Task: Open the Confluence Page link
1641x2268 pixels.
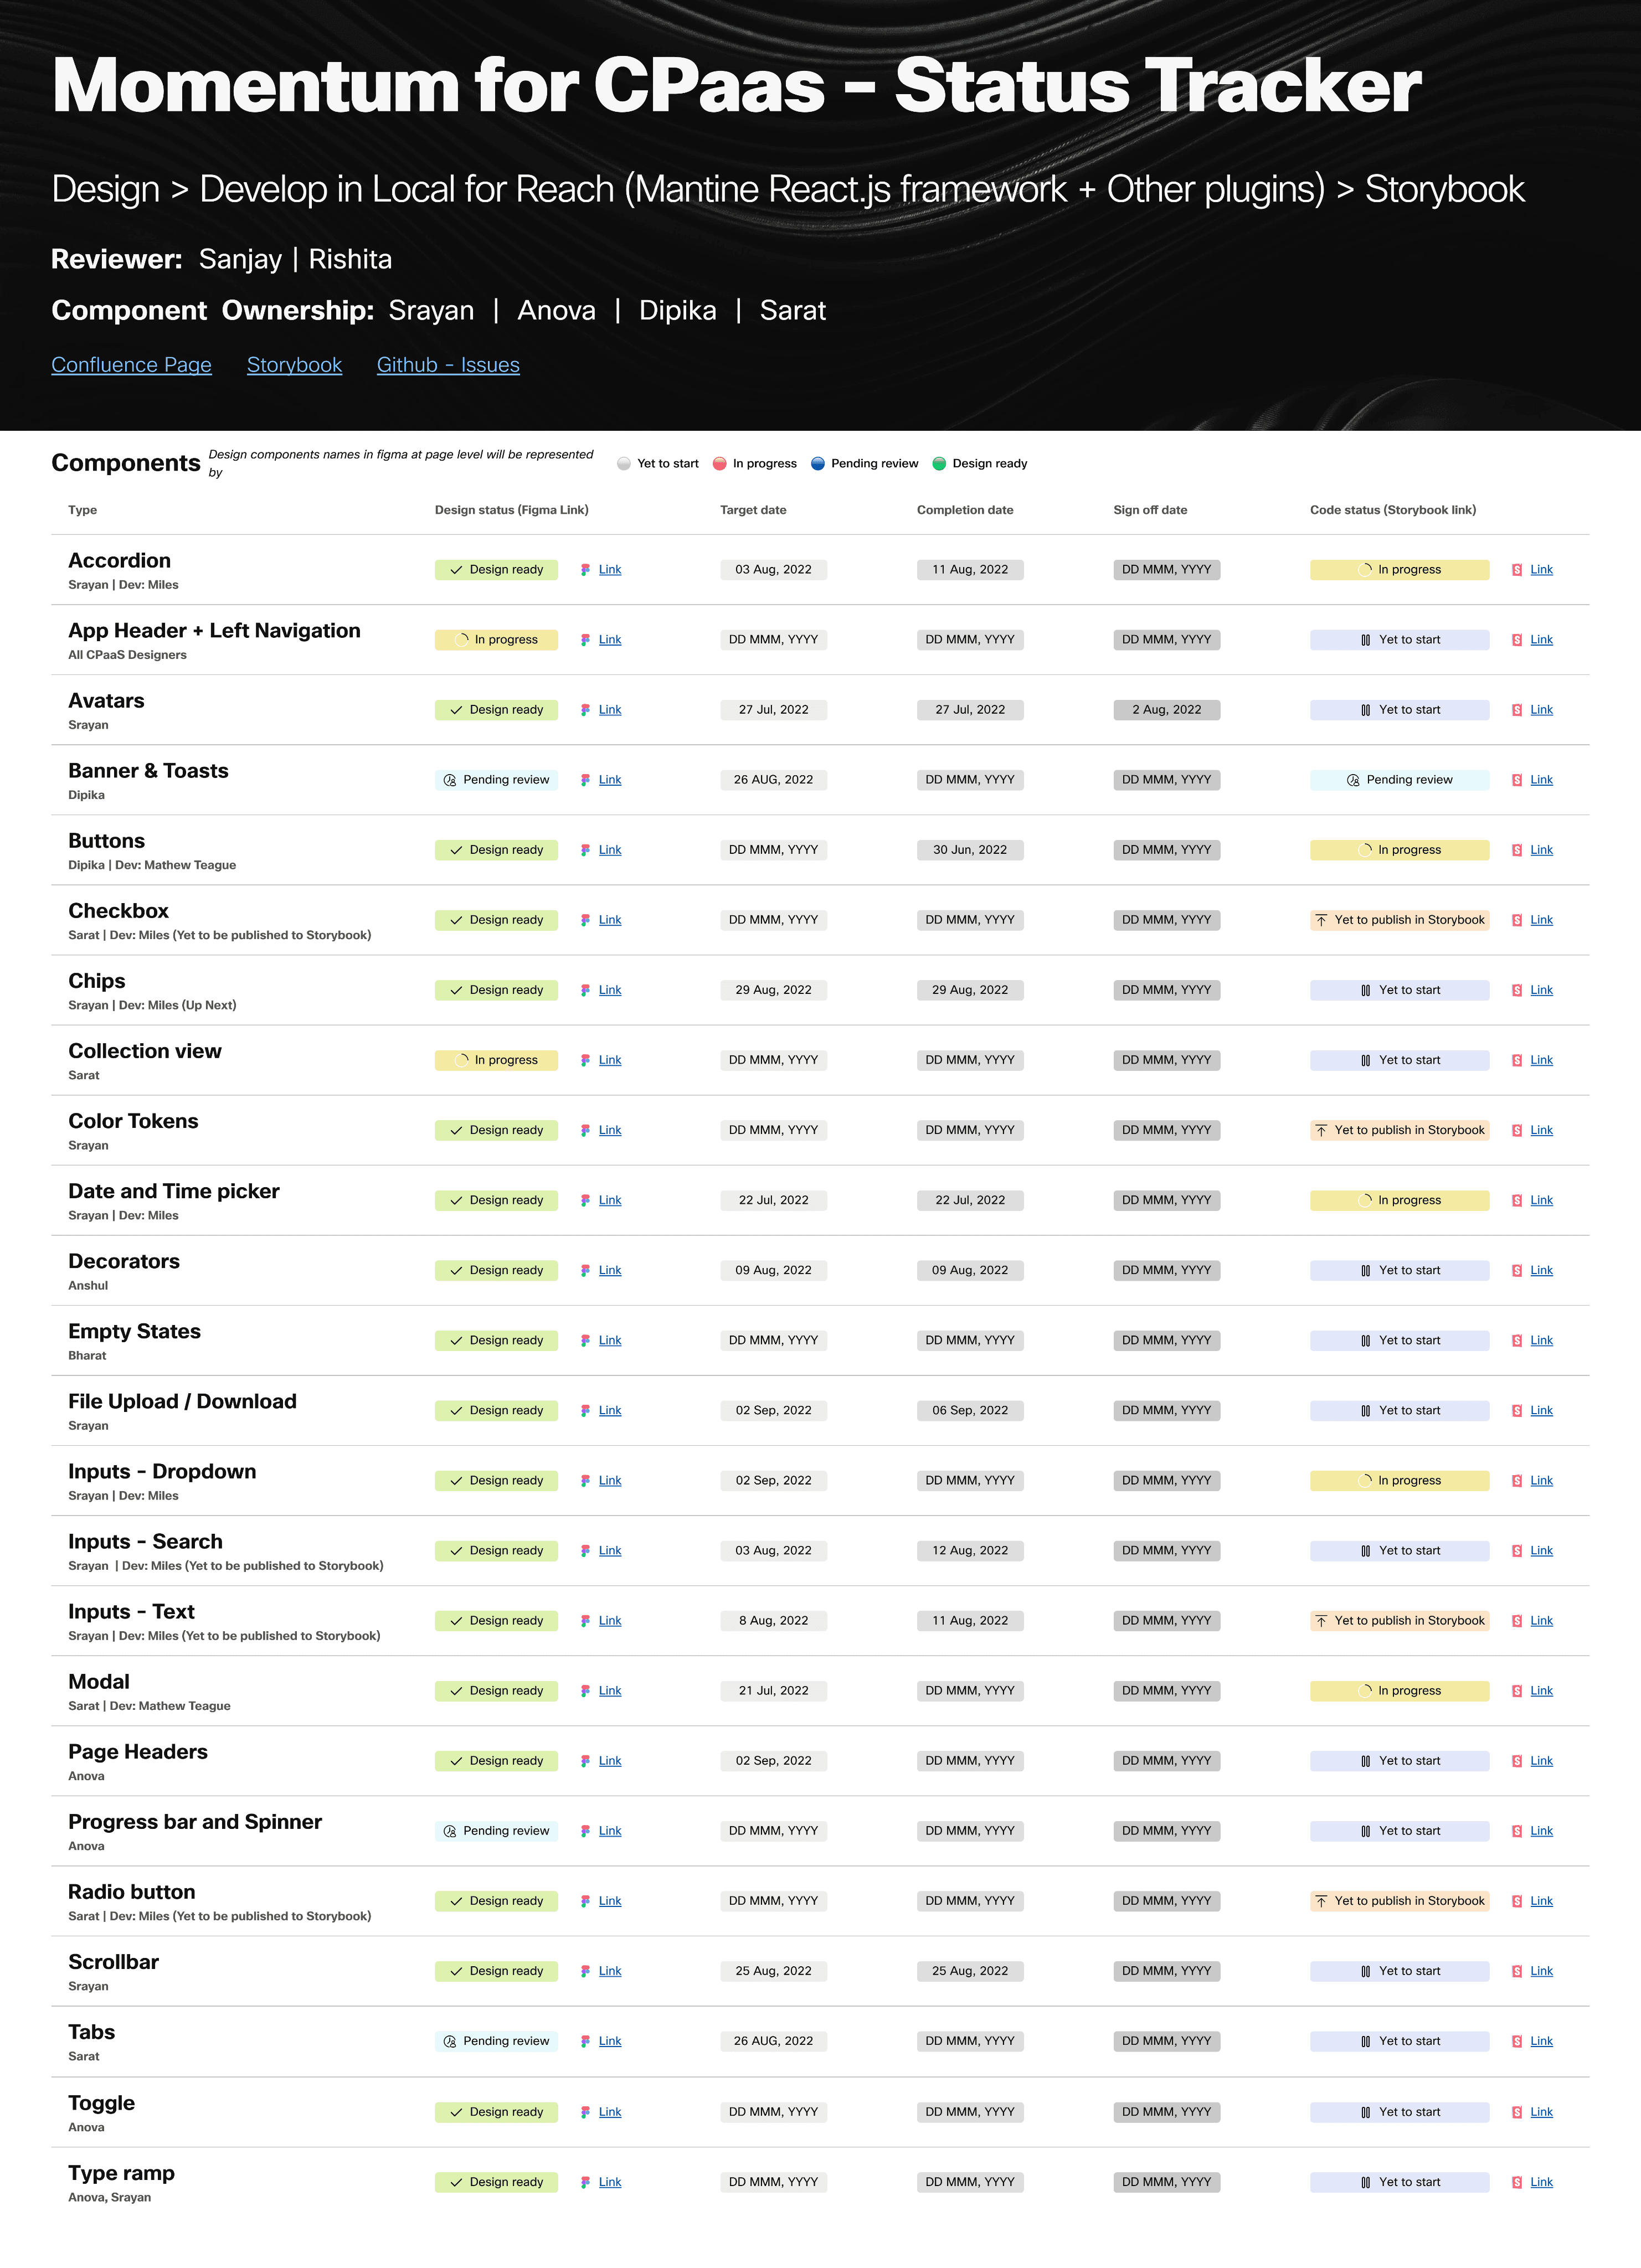Action: click(x=131, y=365)
